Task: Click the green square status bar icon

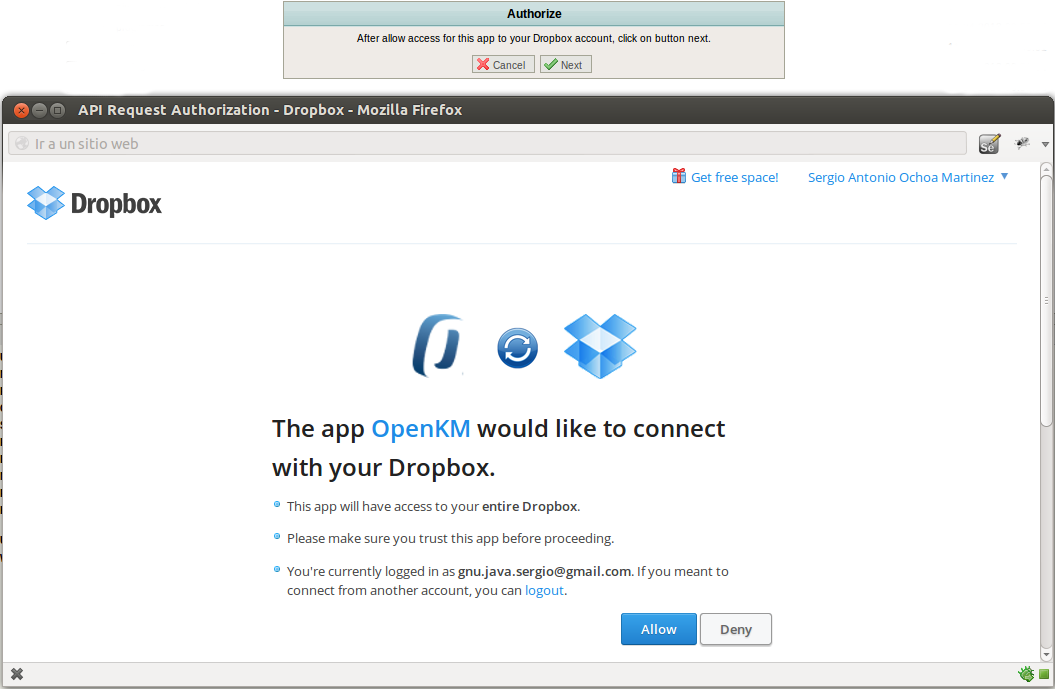Action: pos(1044,674)
